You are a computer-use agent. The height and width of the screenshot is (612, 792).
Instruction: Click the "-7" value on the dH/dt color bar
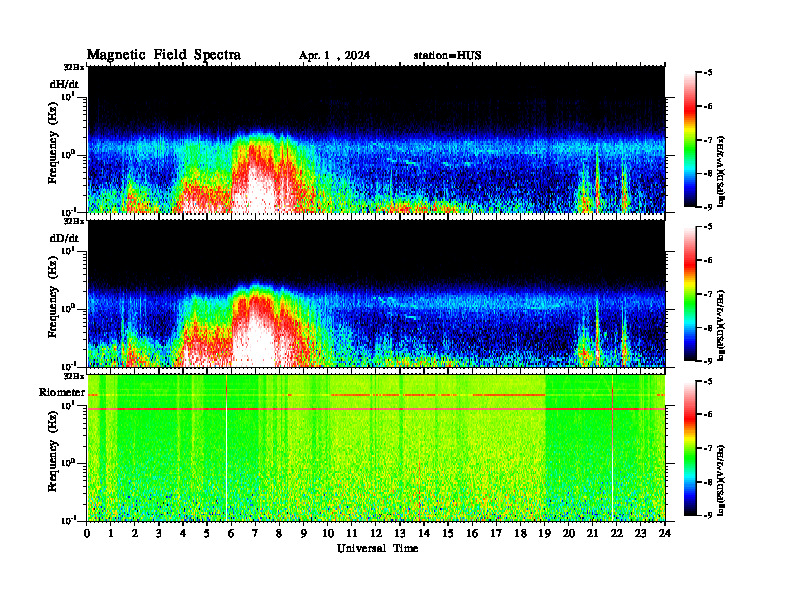pos(708,140)
